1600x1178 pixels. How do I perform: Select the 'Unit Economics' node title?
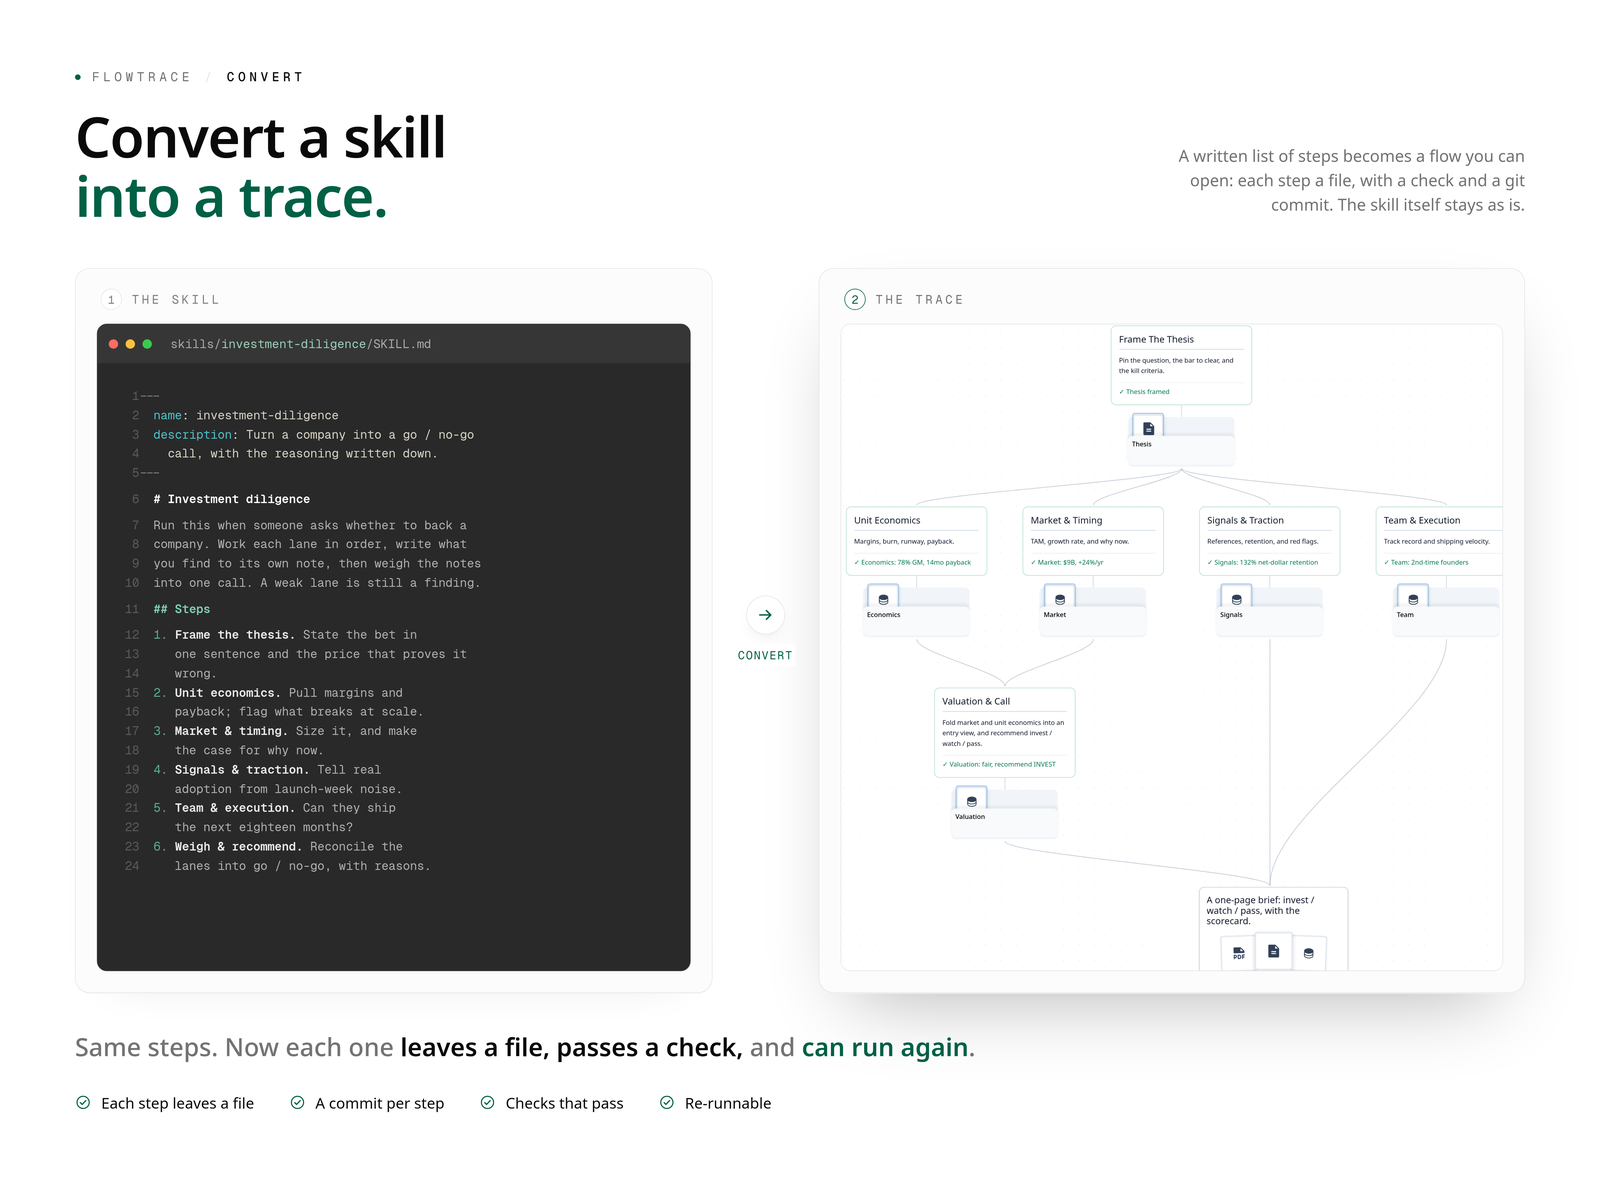point(887,520)
